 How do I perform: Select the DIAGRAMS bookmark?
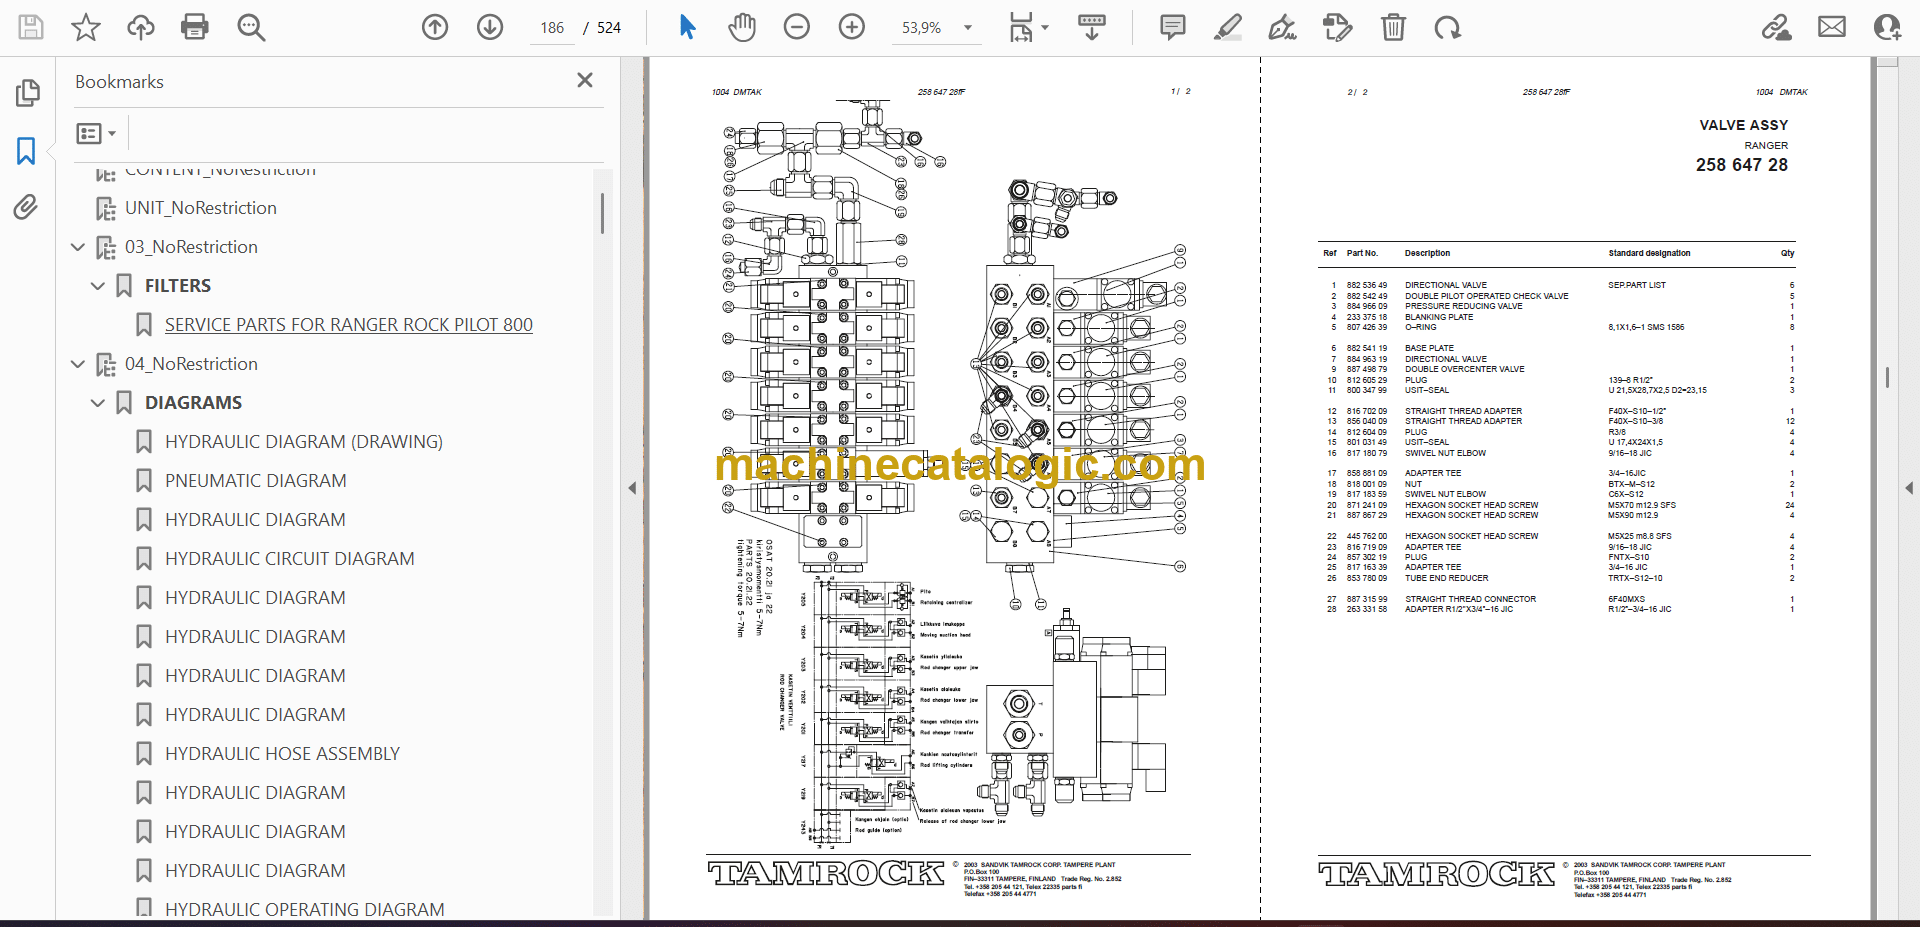click(194, 403)
